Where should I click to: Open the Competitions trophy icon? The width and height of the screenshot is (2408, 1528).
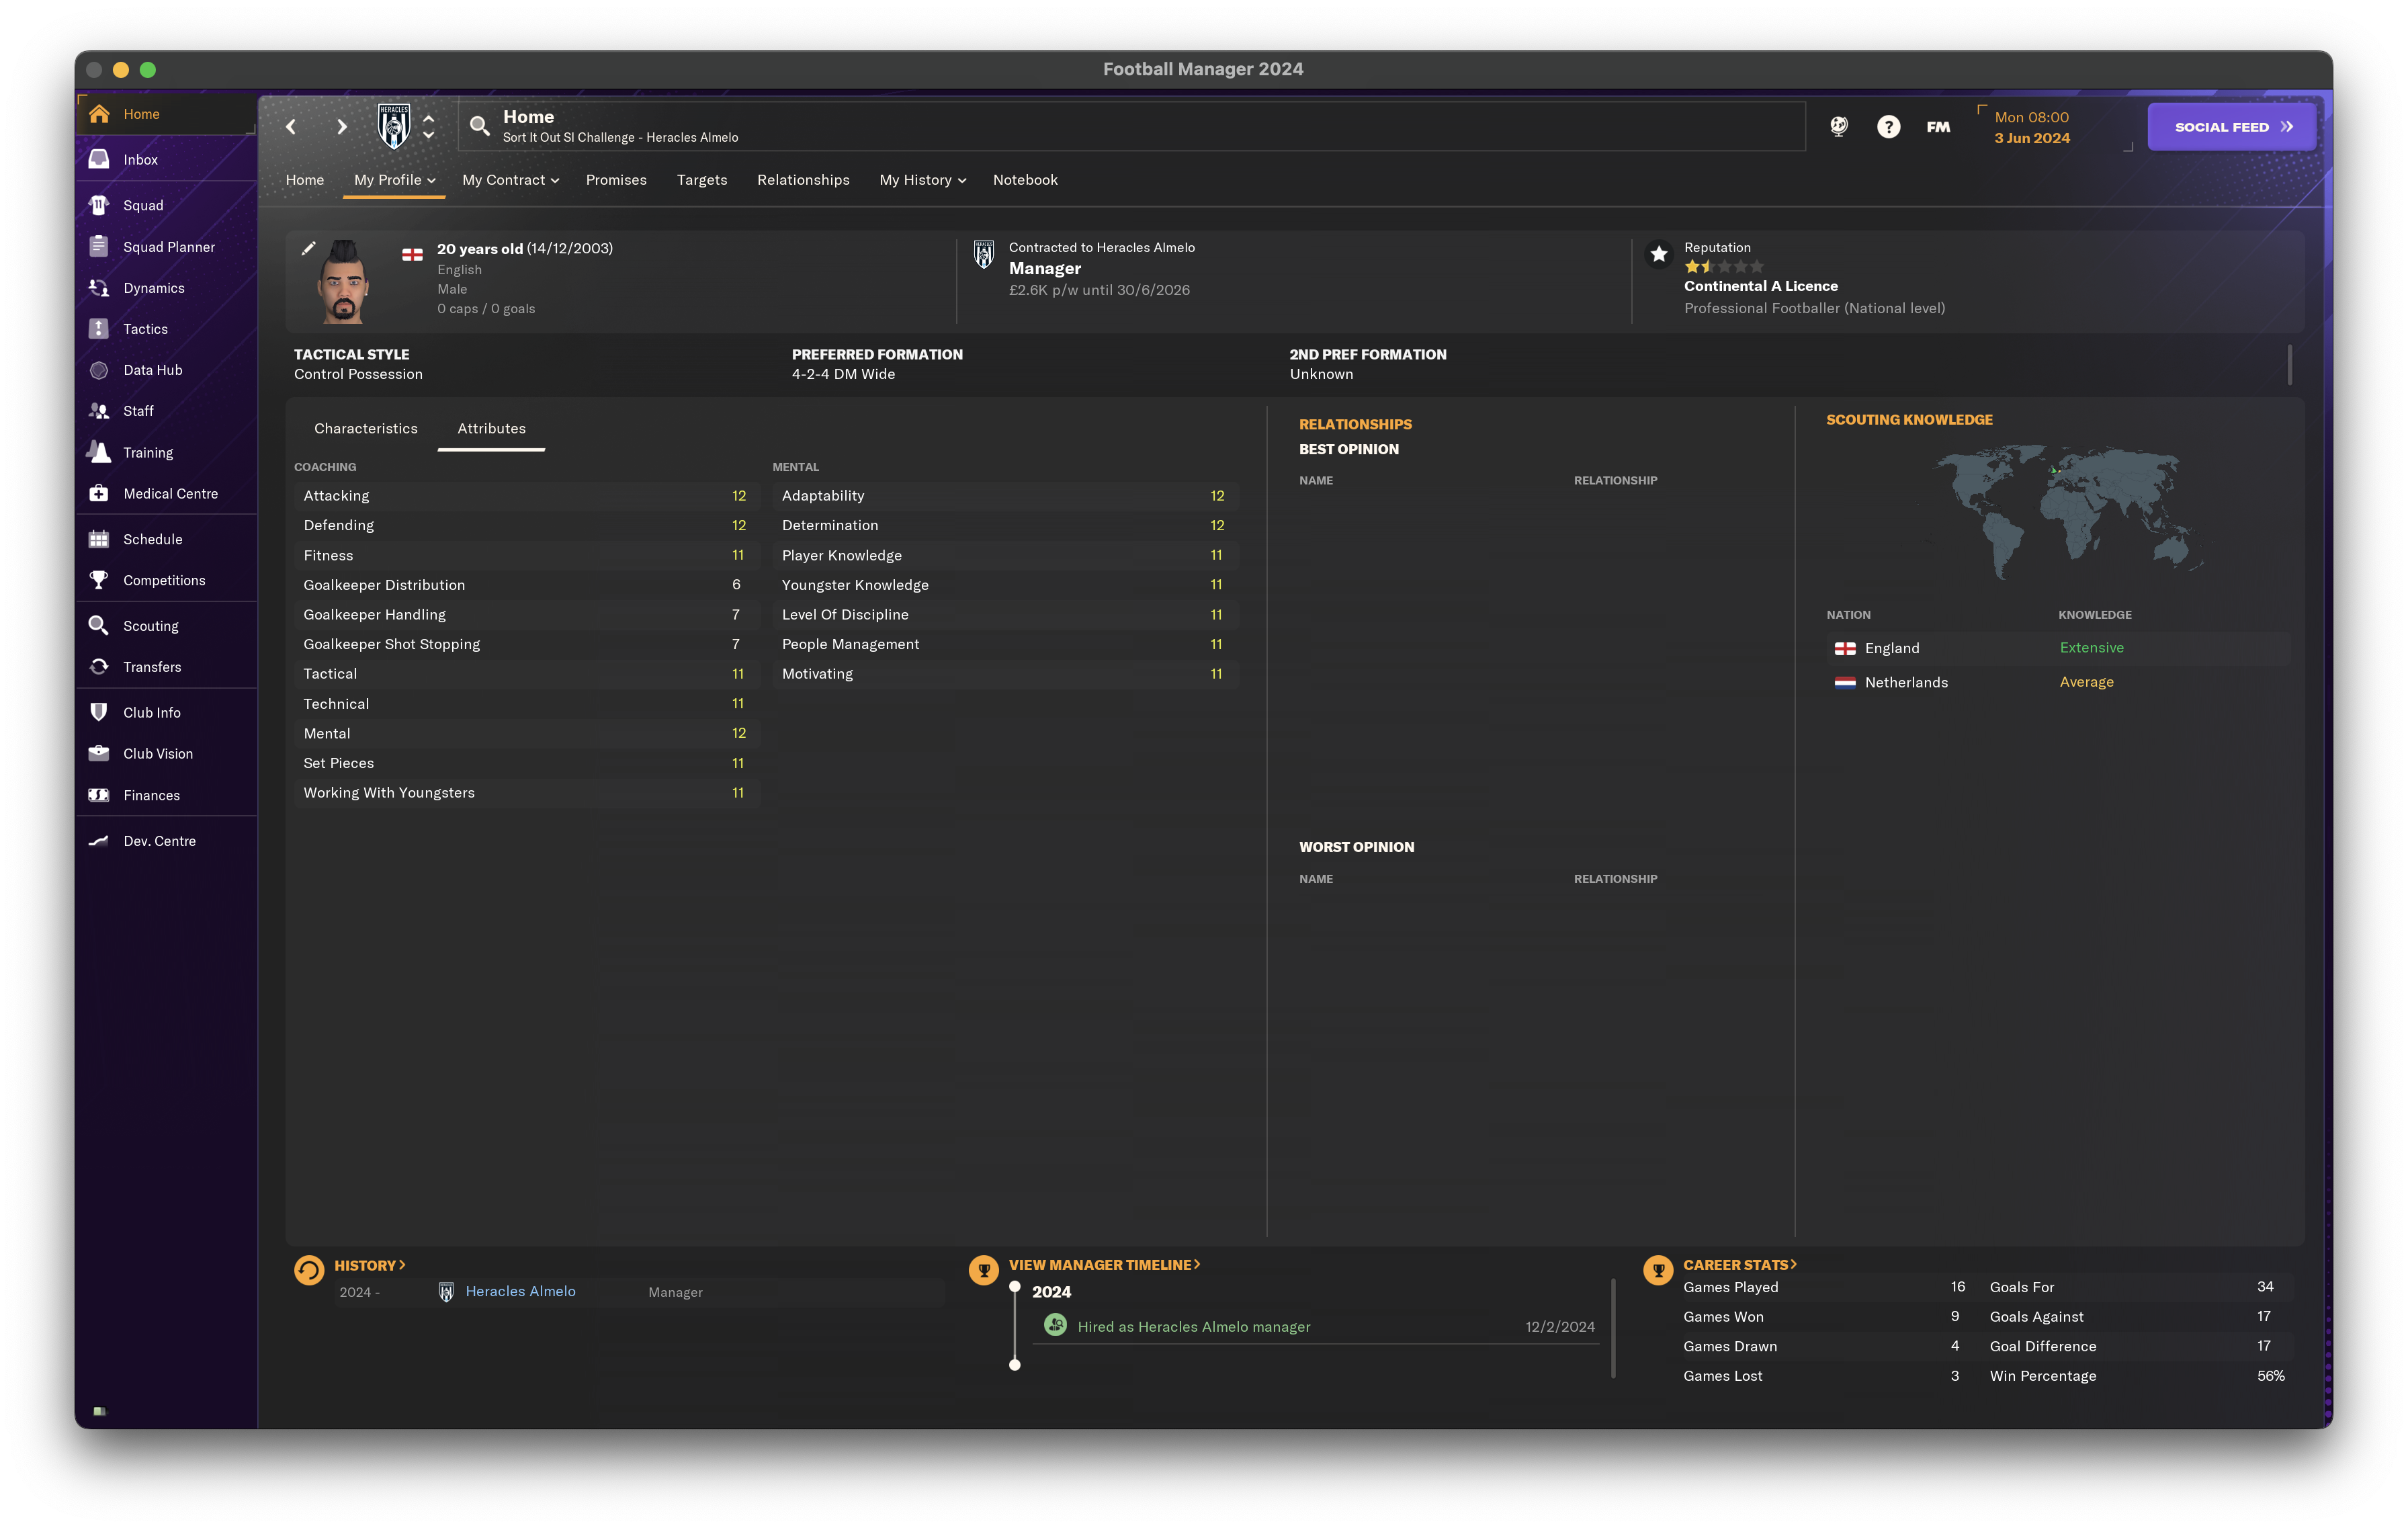tap(99, 580)
